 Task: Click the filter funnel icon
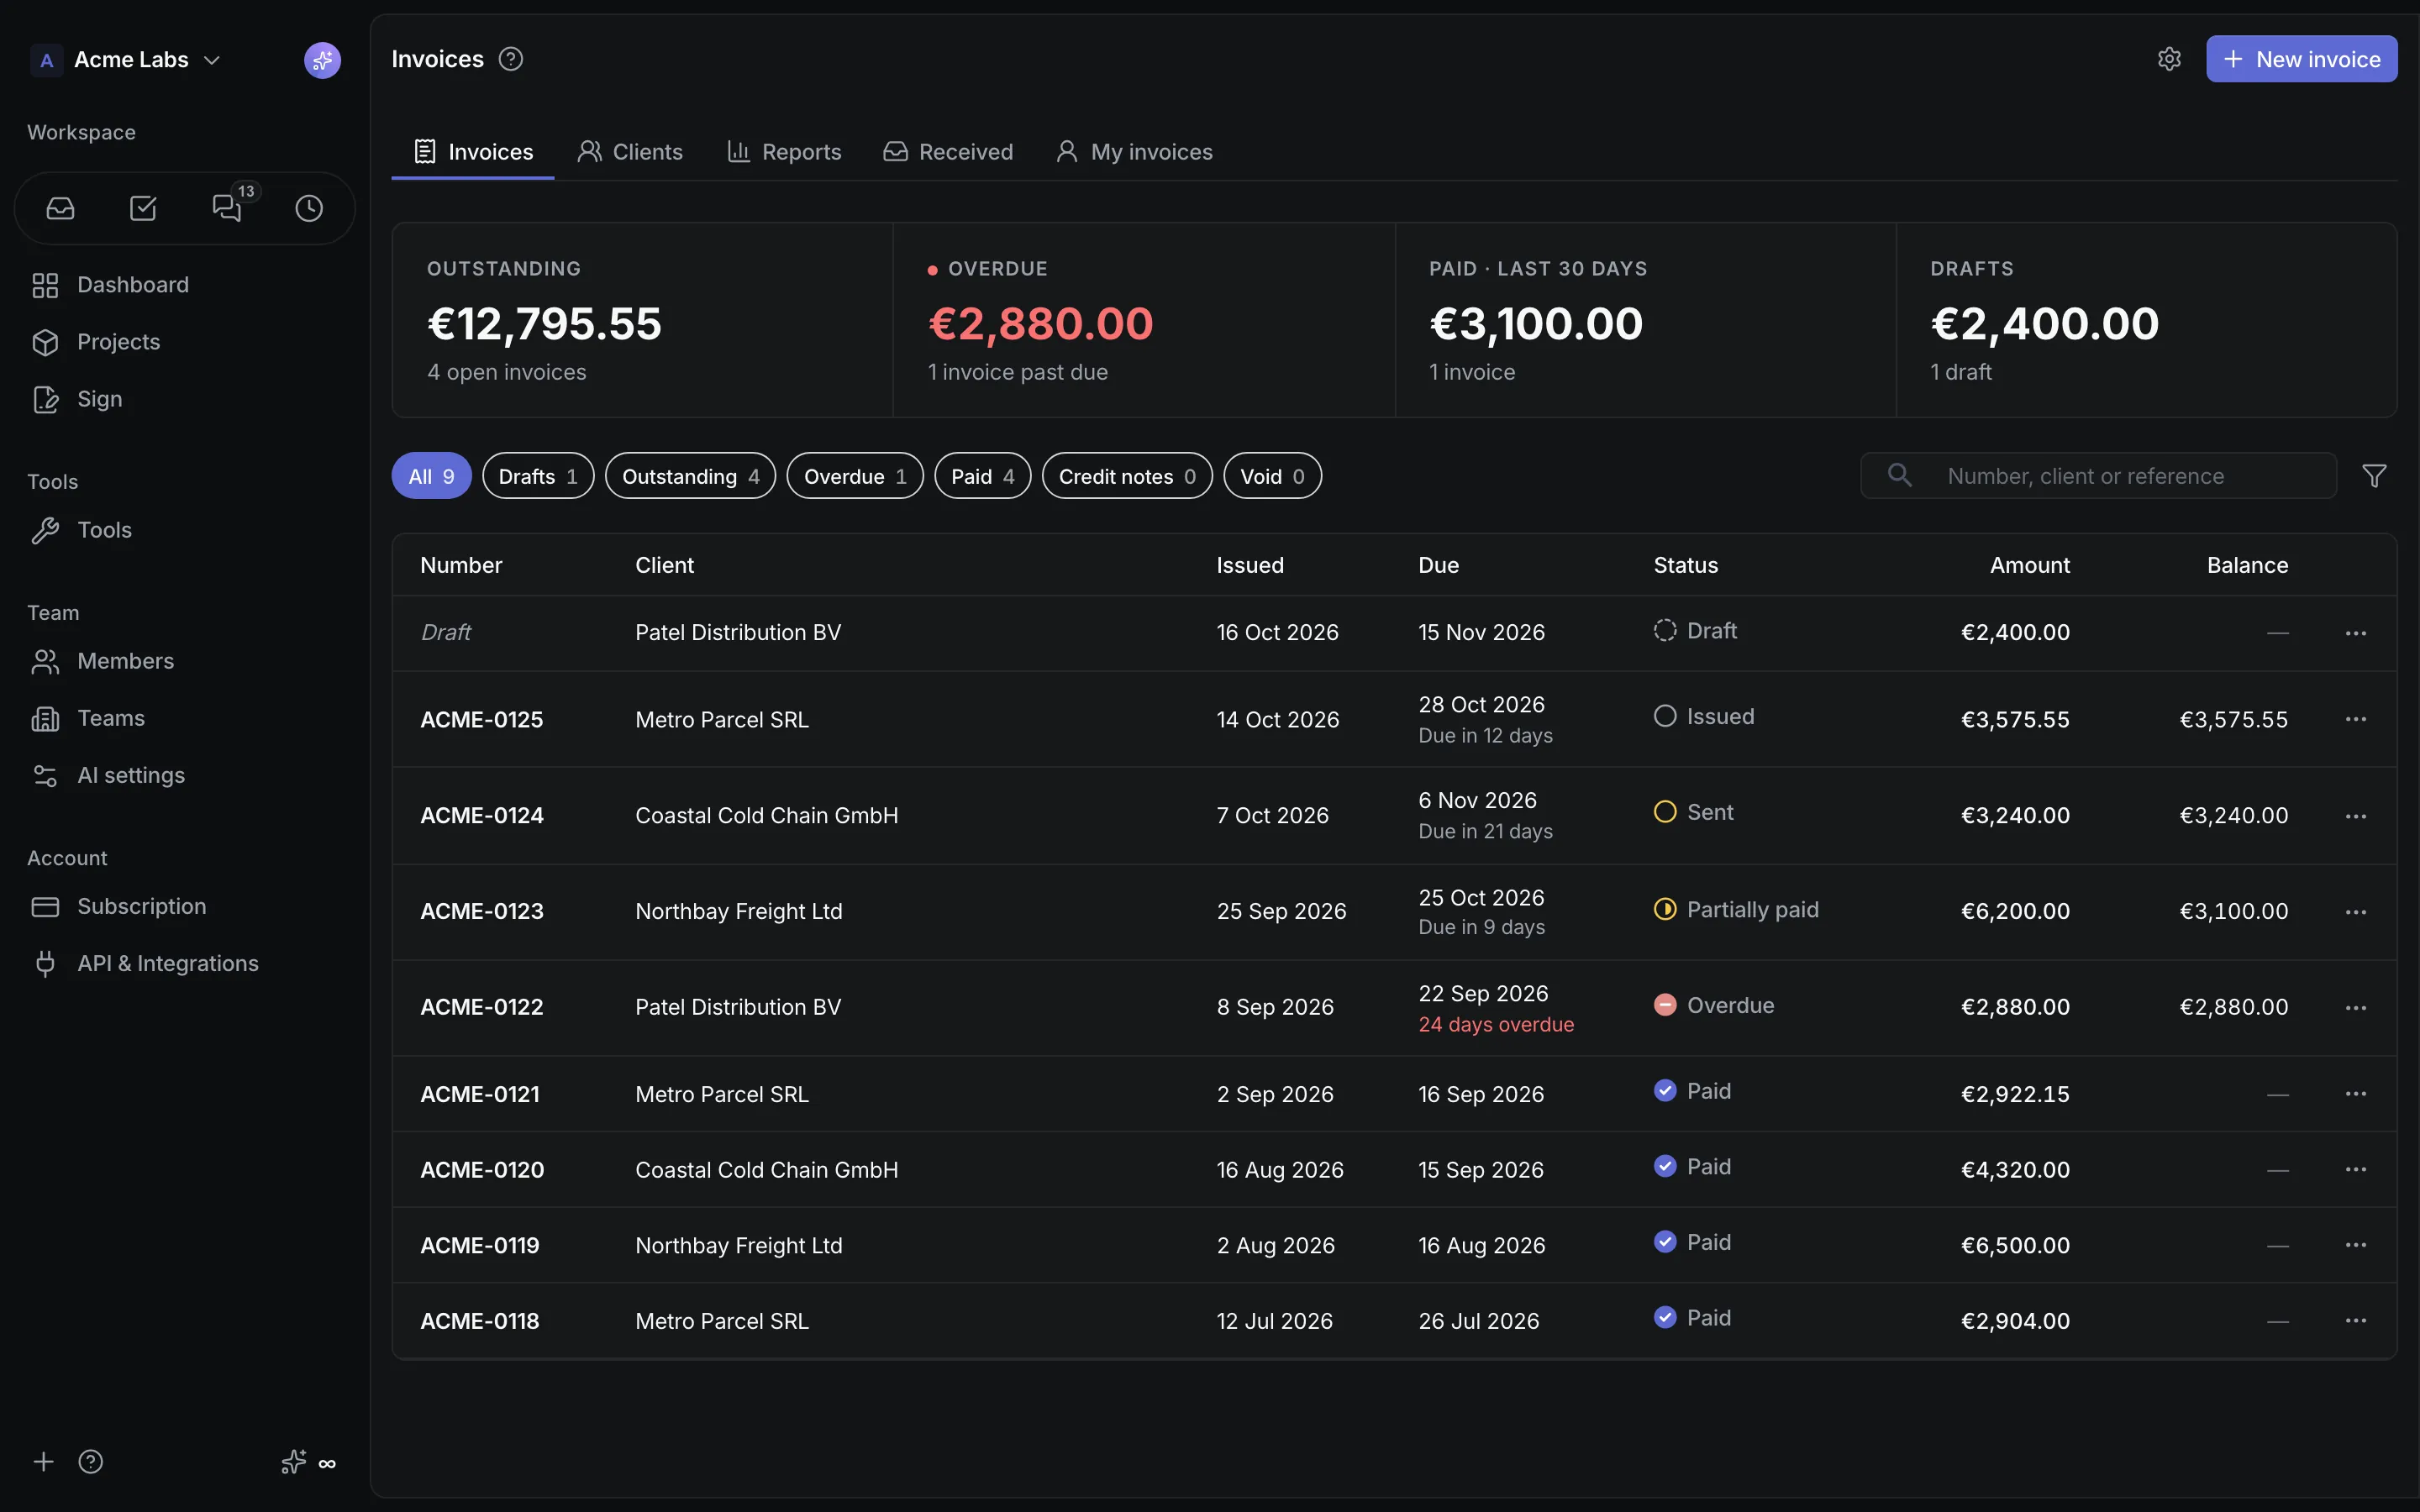(2374, 476)
